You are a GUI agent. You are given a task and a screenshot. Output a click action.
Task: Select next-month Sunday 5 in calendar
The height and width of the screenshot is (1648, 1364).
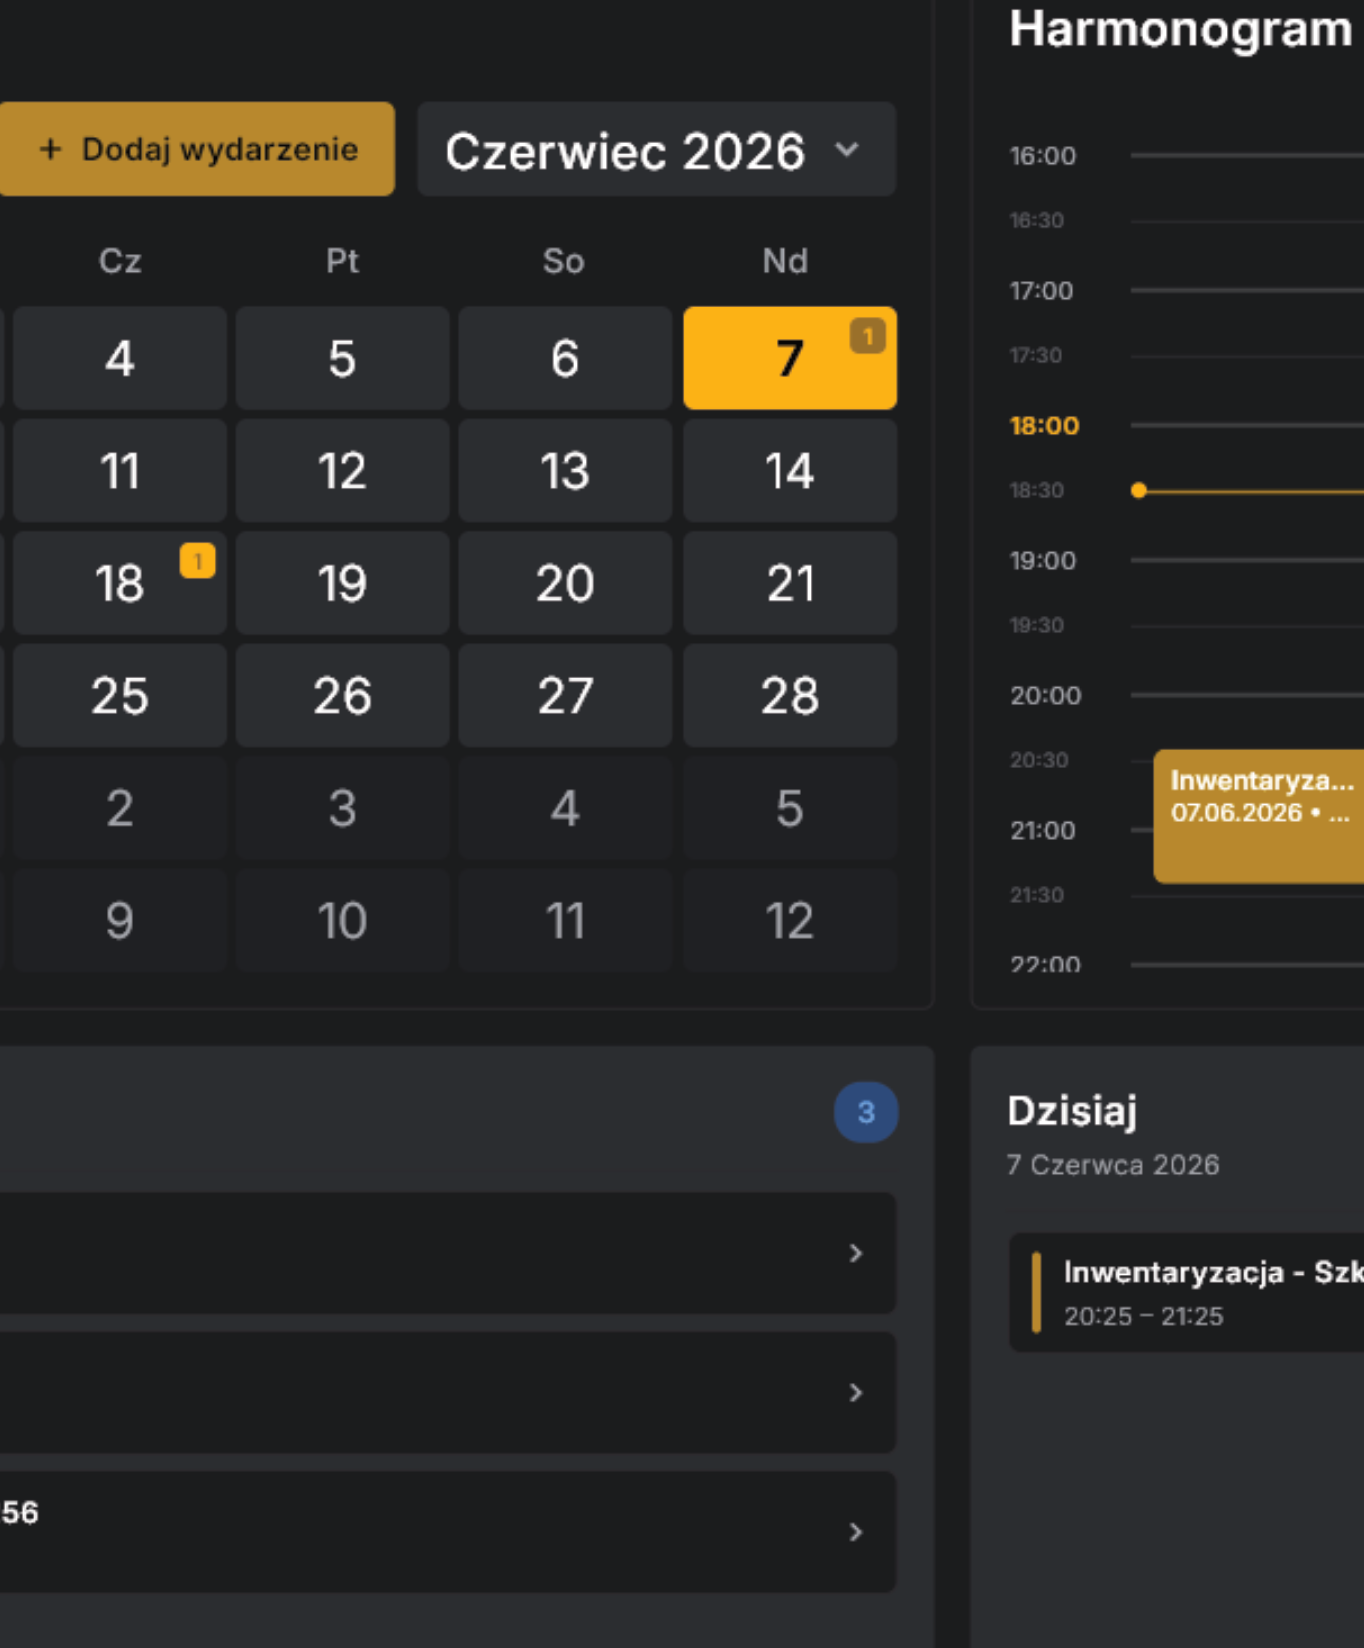pyautogui.click(x=789, y=808)
